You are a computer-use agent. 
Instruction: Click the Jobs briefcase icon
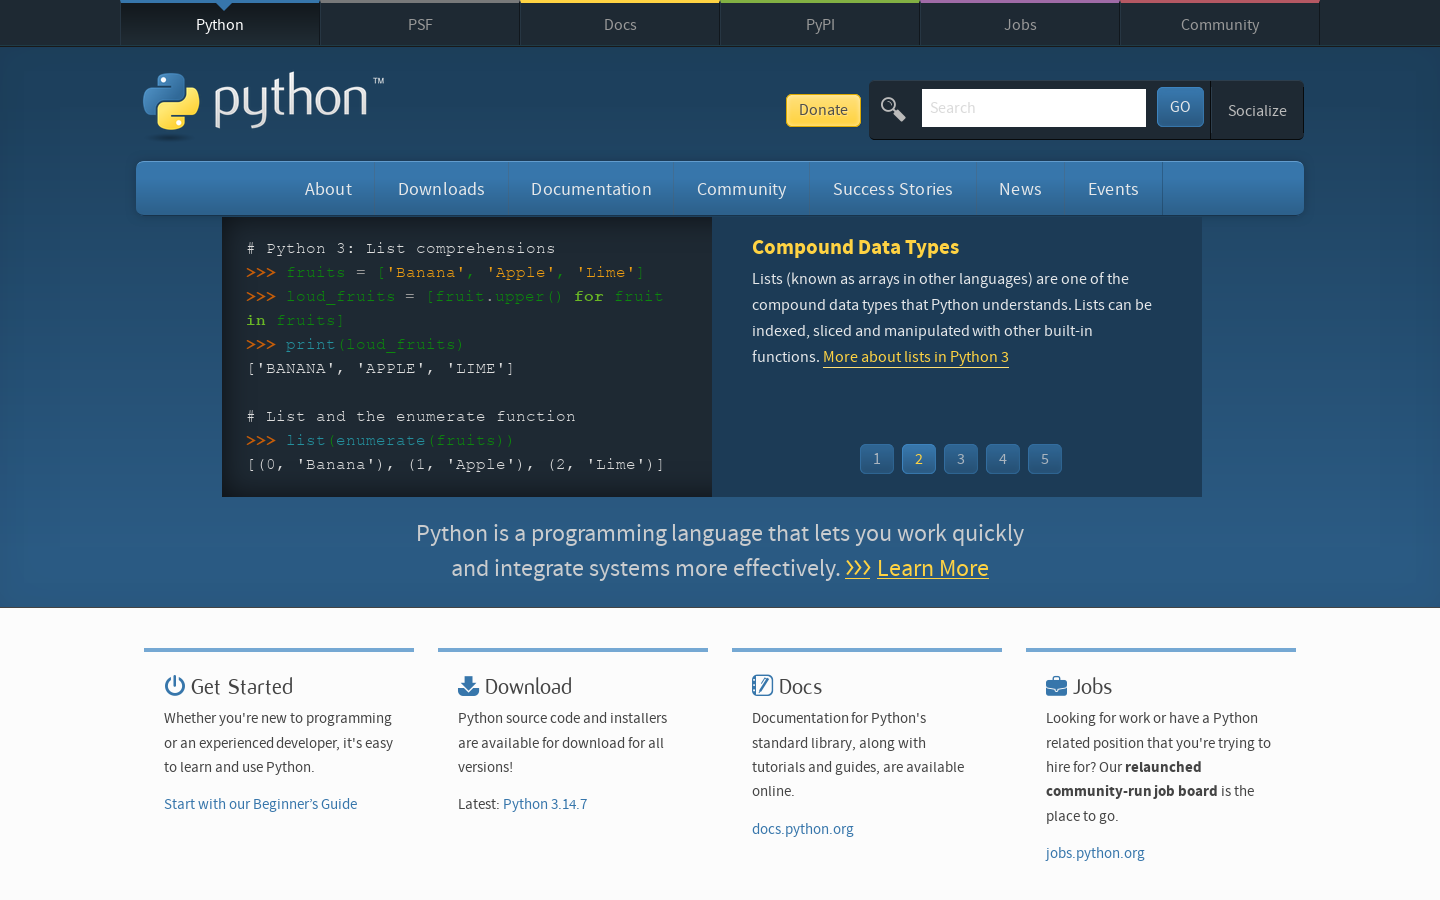pos(1056,686)
